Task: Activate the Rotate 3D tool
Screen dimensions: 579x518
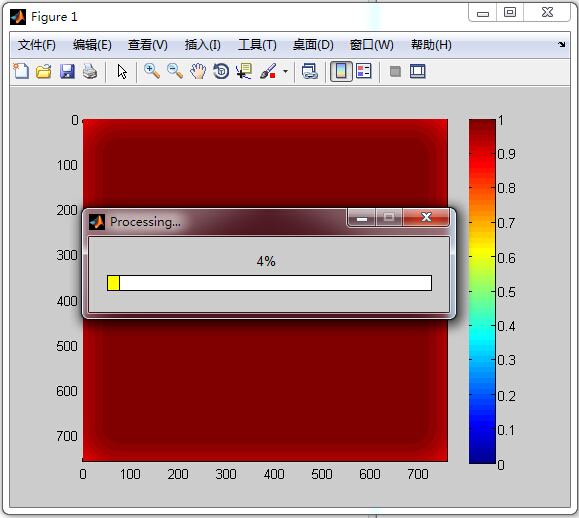Action: point(221,71)
